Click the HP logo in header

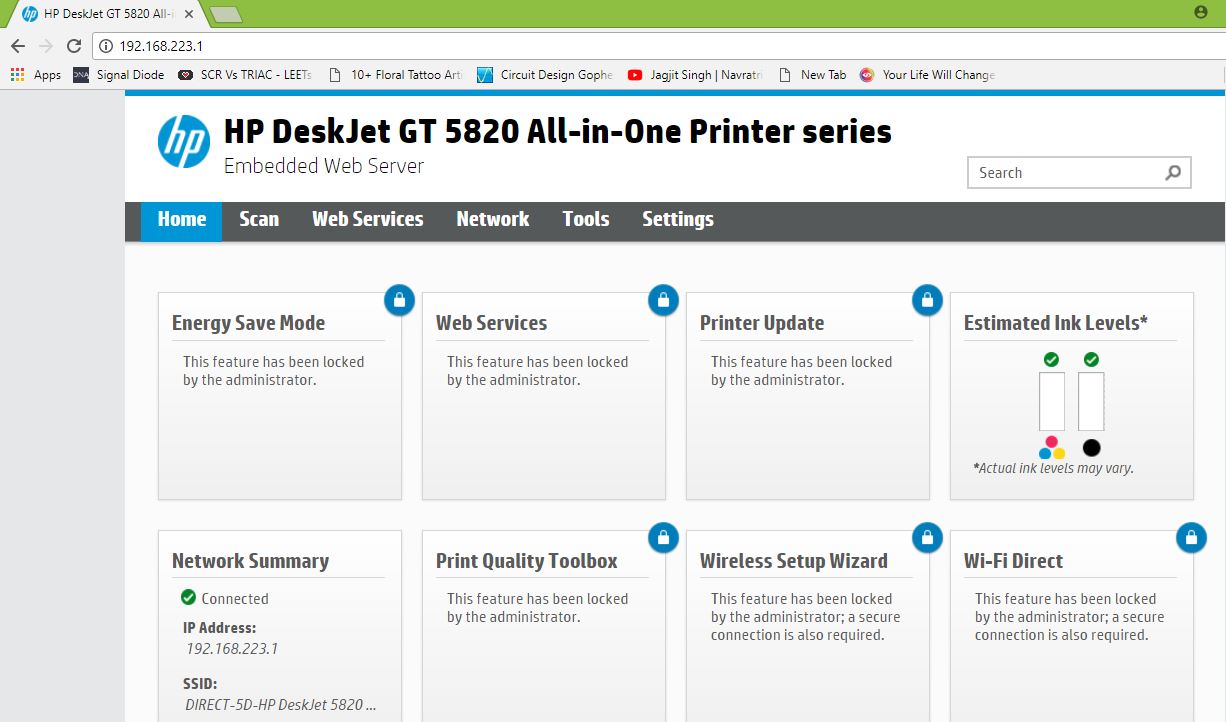pyautogui.click(x=184, y=141)
